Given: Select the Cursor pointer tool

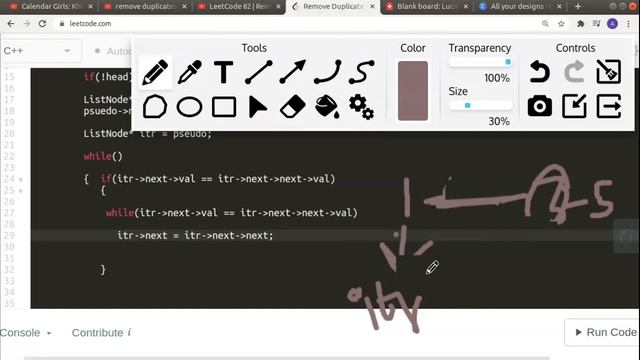Looking at the screenshot, I should (258, 107).
